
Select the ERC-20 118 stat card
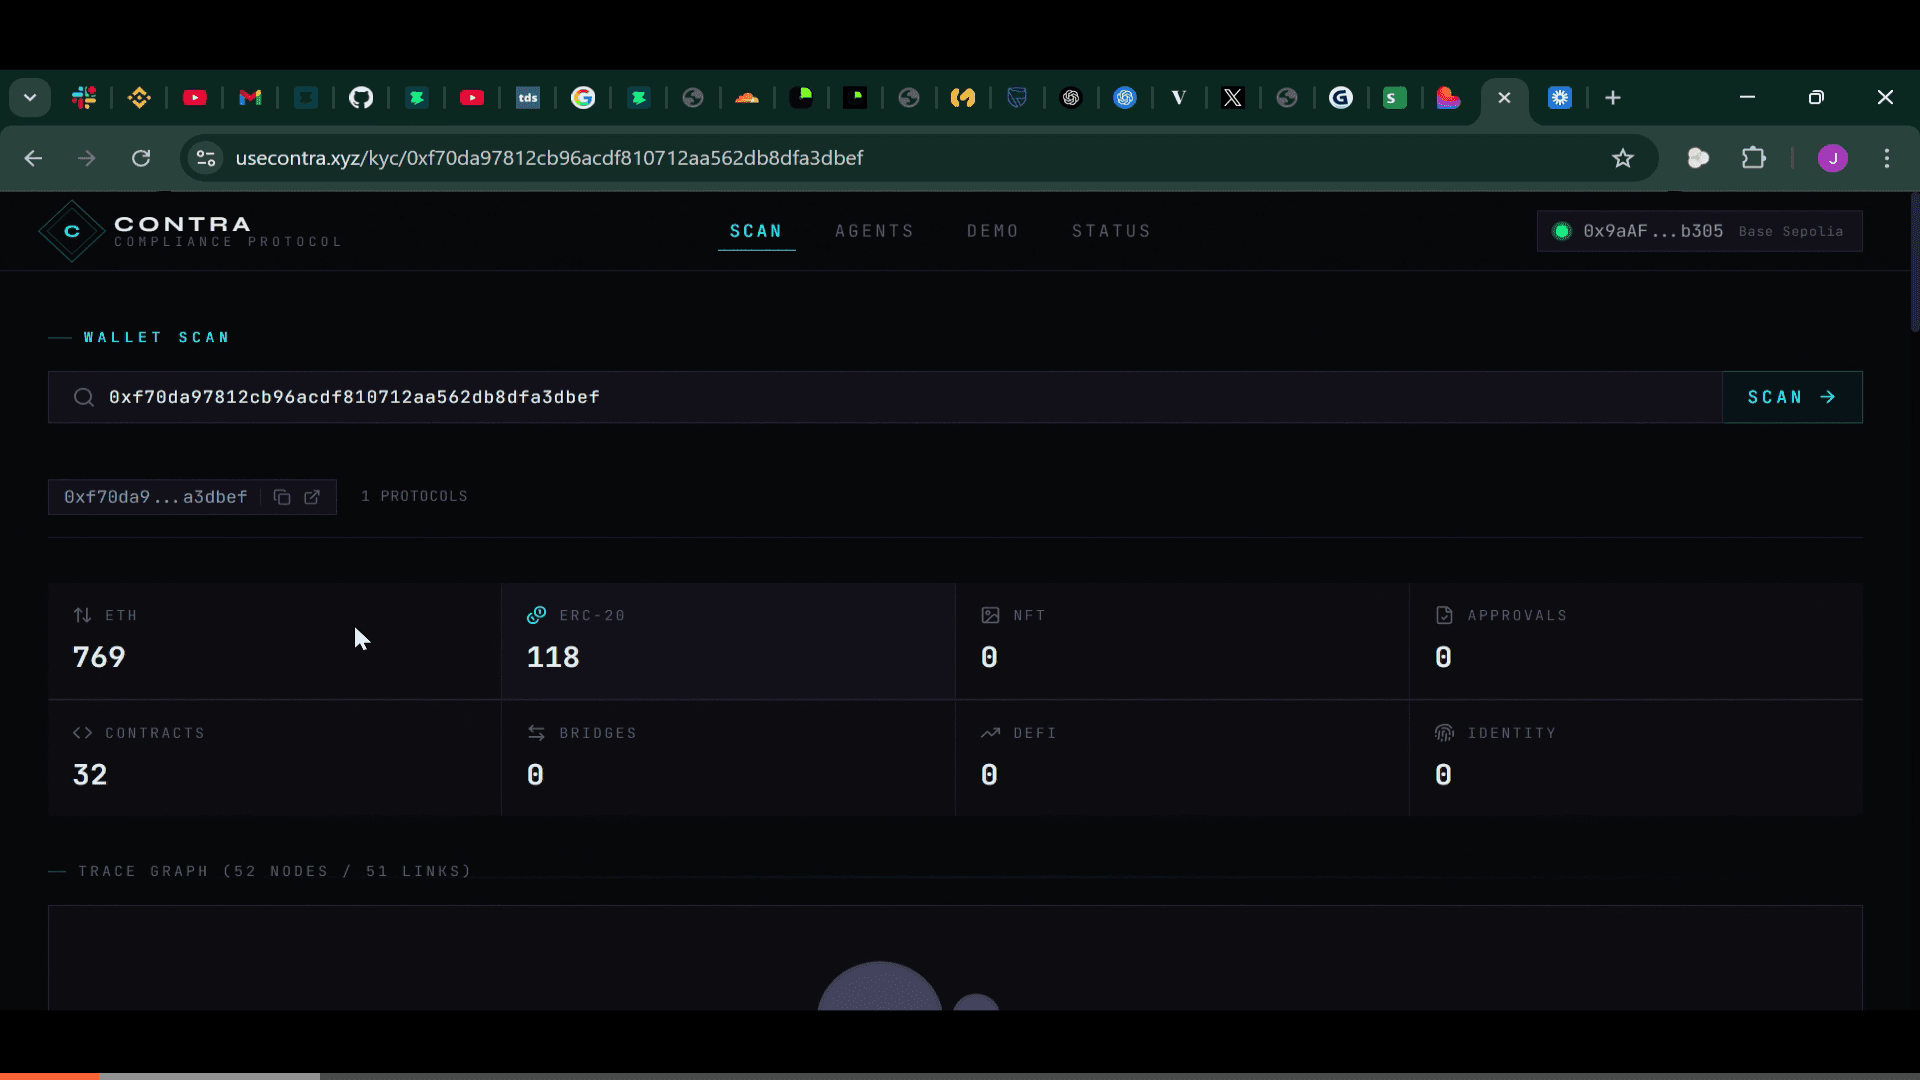click(728, 641)
